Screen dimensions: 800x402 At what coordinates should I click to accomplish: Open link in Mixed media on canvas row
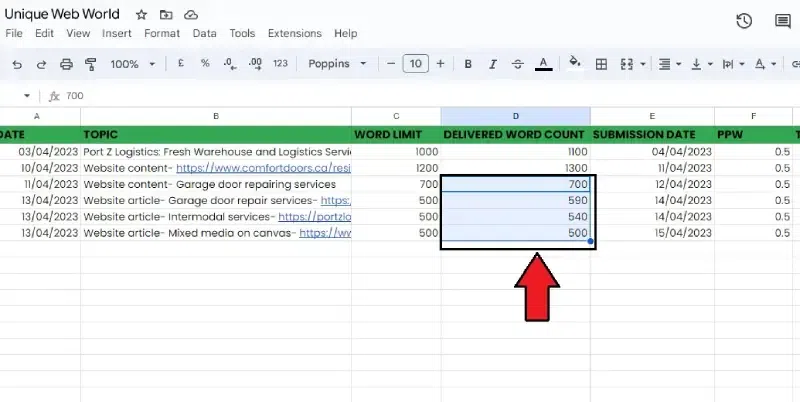click(x=326, y=233)
